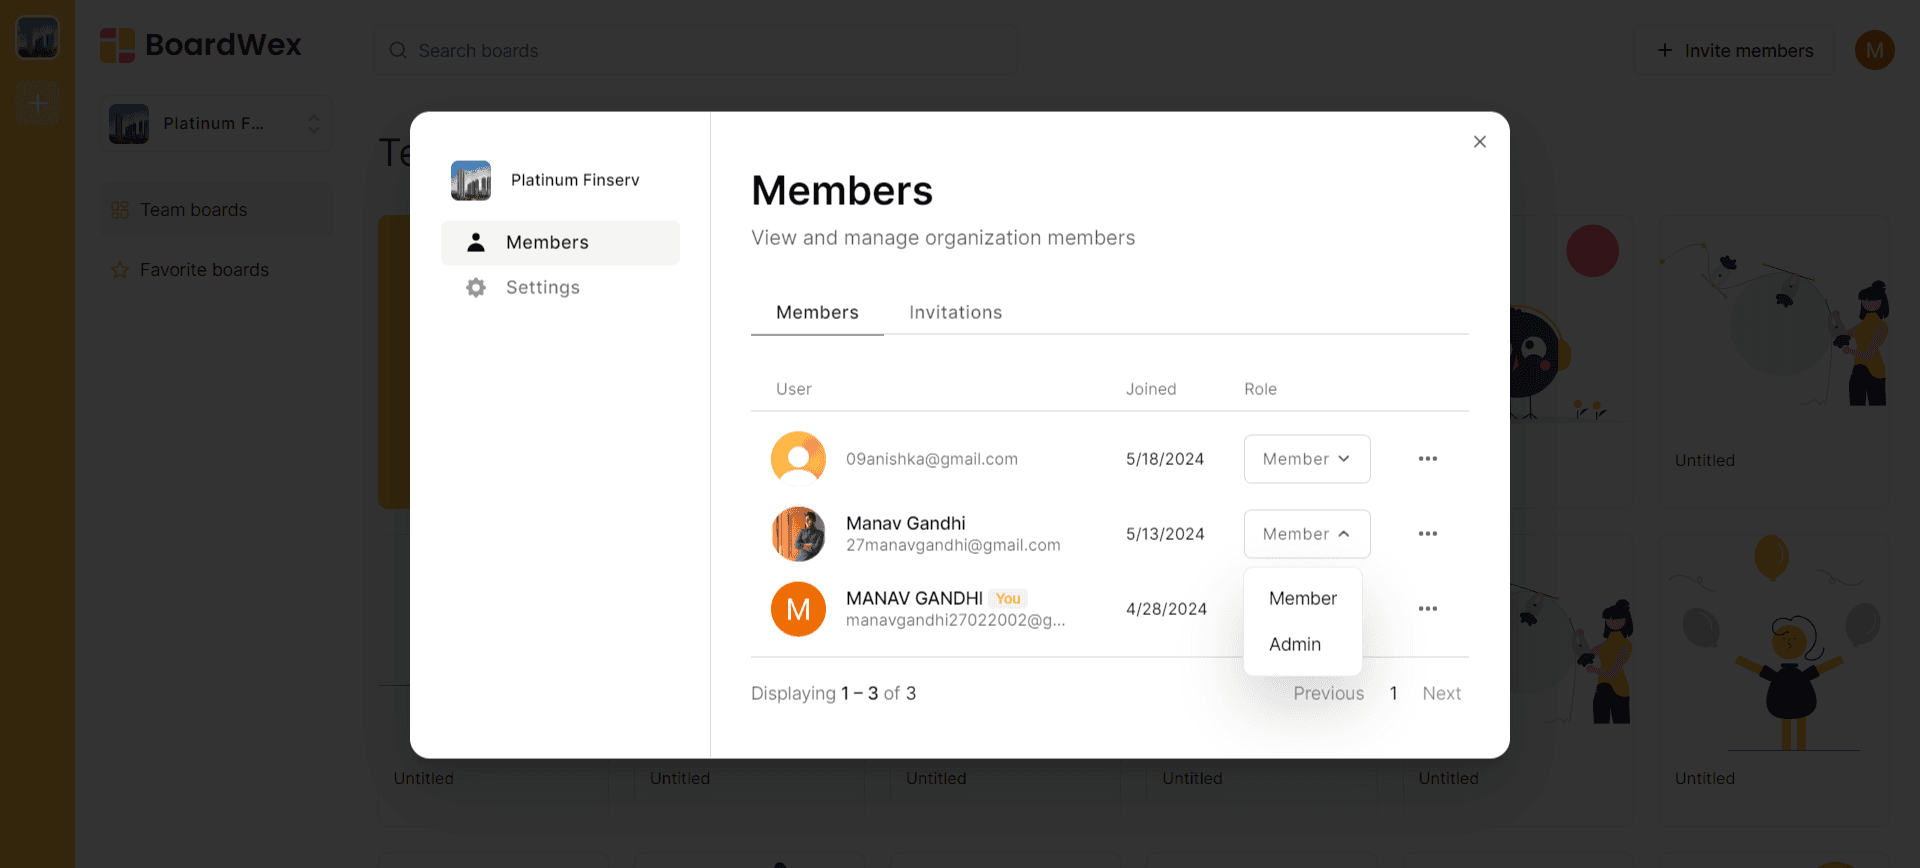Open the three-dot menu for 09anishka@gmail.com

point(1427,459)
